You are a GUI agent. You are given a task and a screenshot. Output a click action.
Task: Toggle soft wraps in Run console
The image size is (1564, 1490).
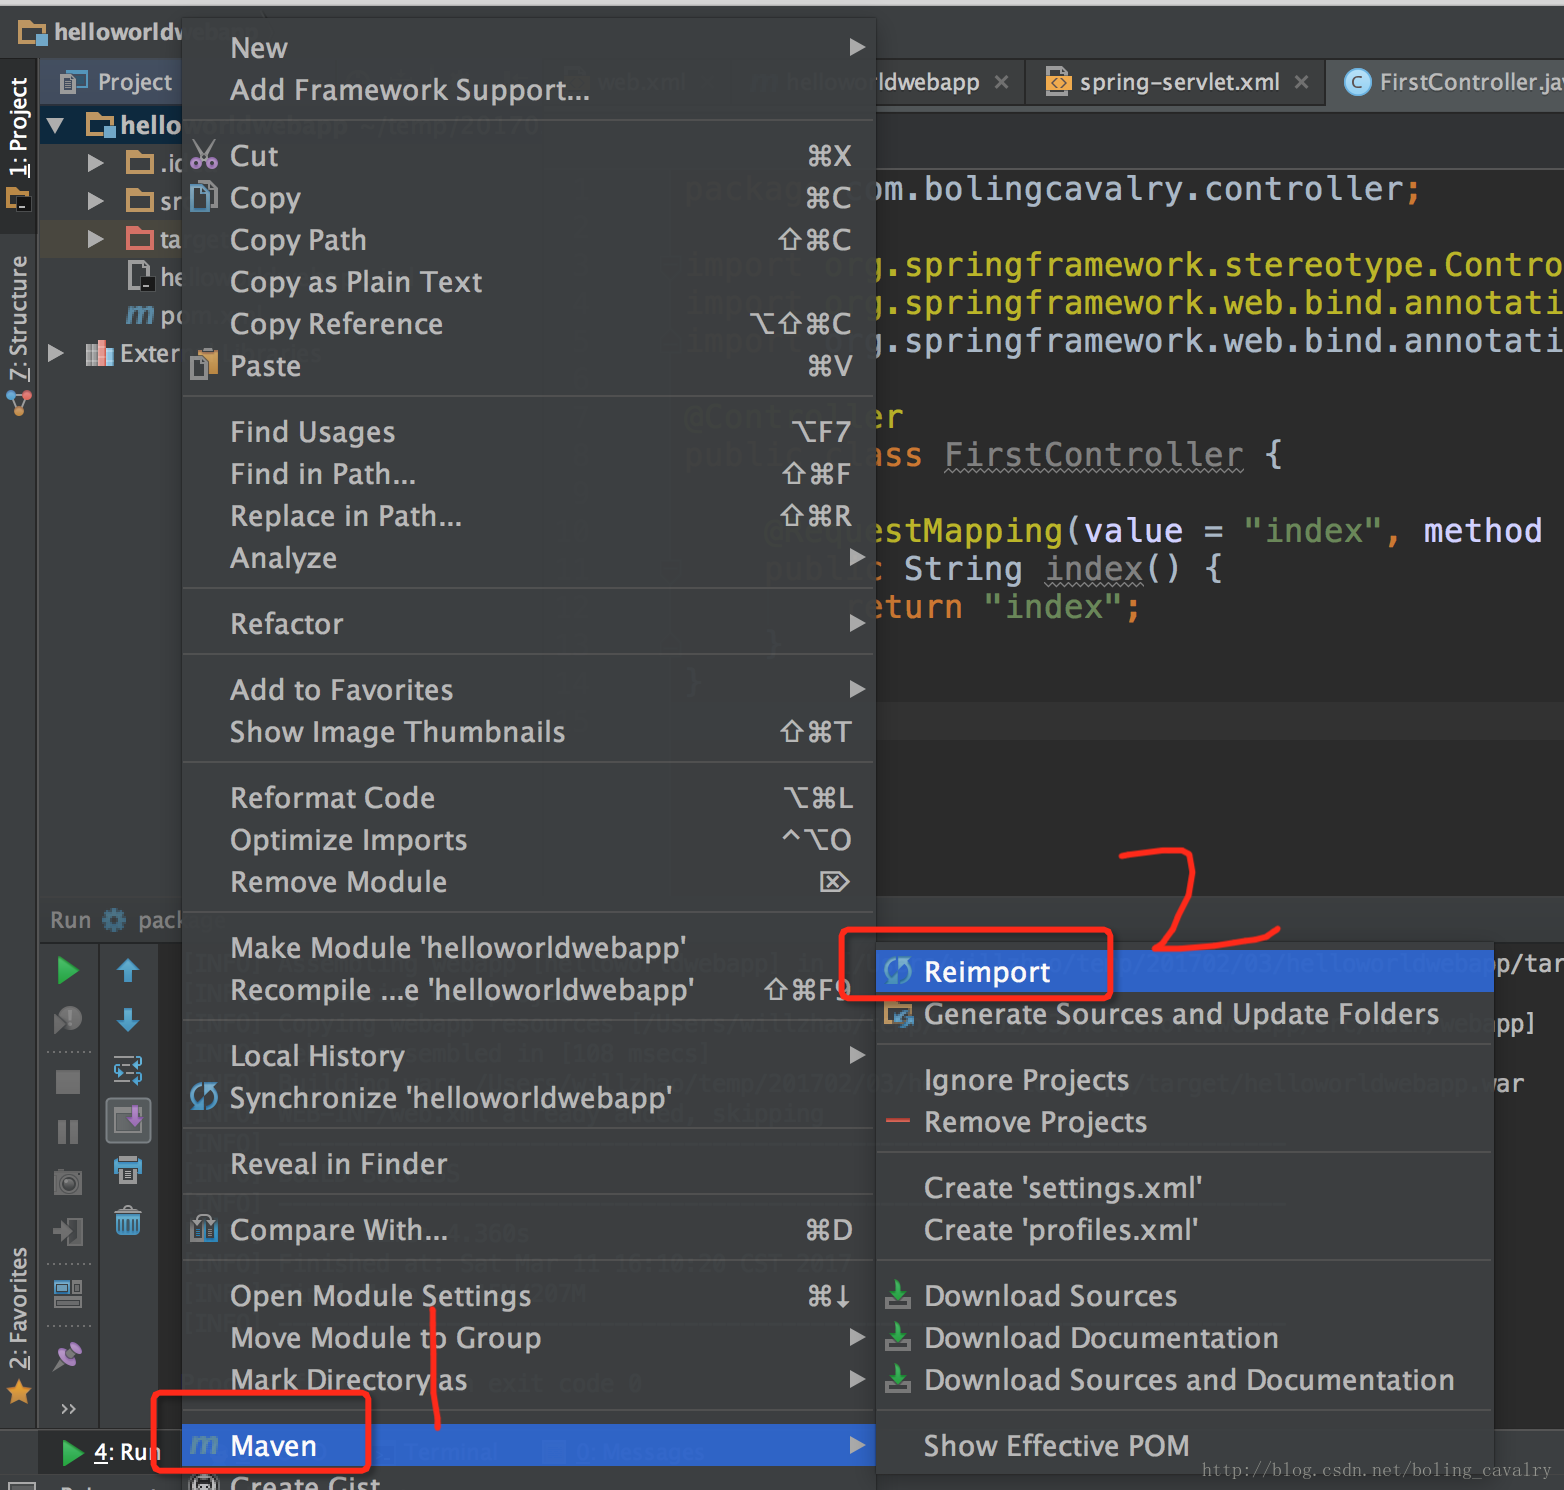[128, 1070]
